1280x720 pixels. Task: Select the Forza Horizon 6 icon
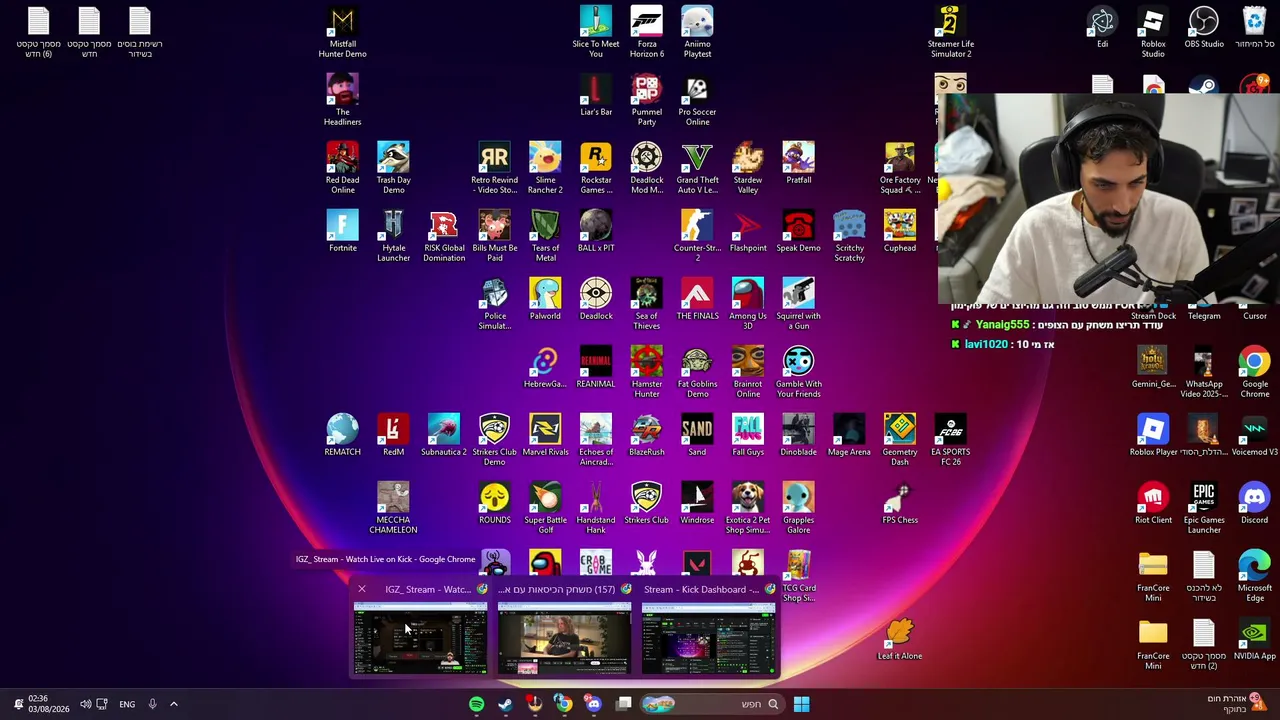point(647,32)
